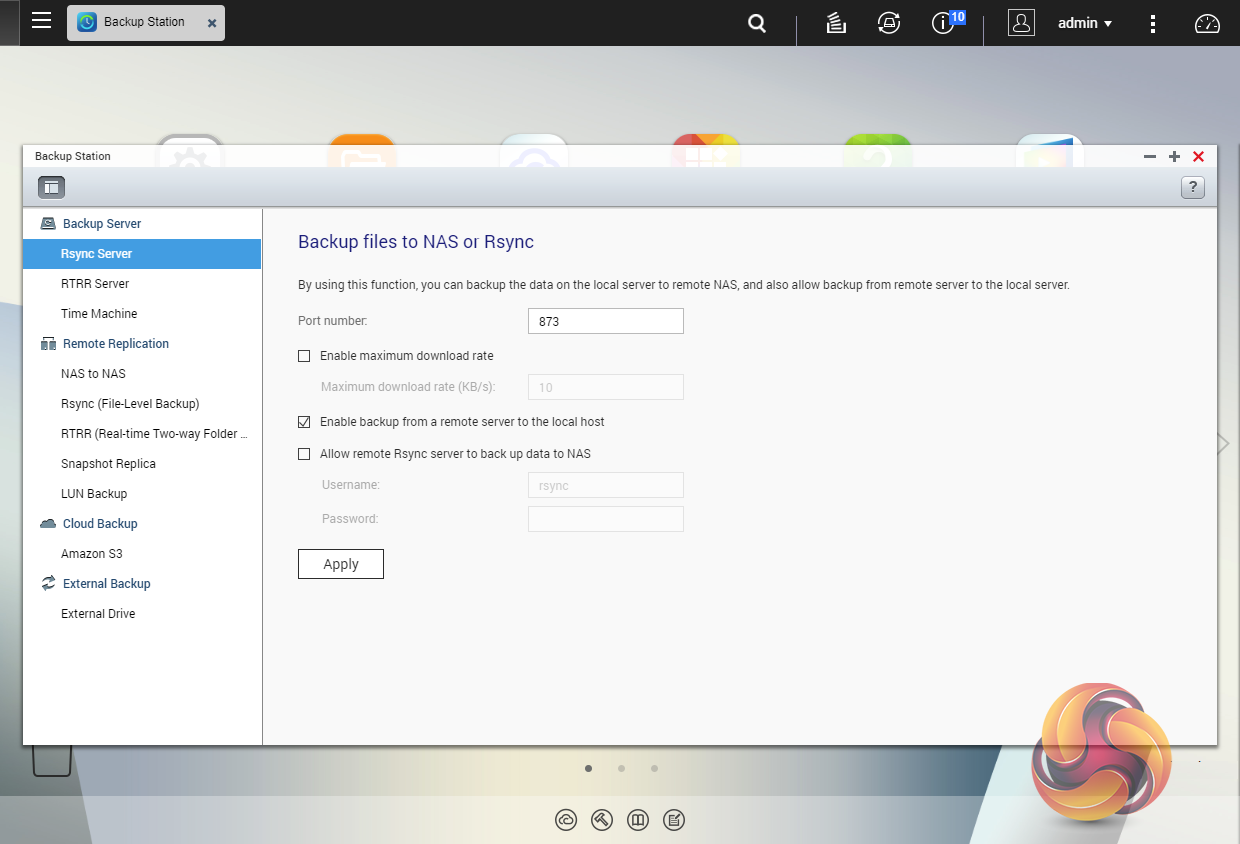Click the Password field
Image resolution: width=1240 pixels, height=844 pixels.
coord(606,519)
